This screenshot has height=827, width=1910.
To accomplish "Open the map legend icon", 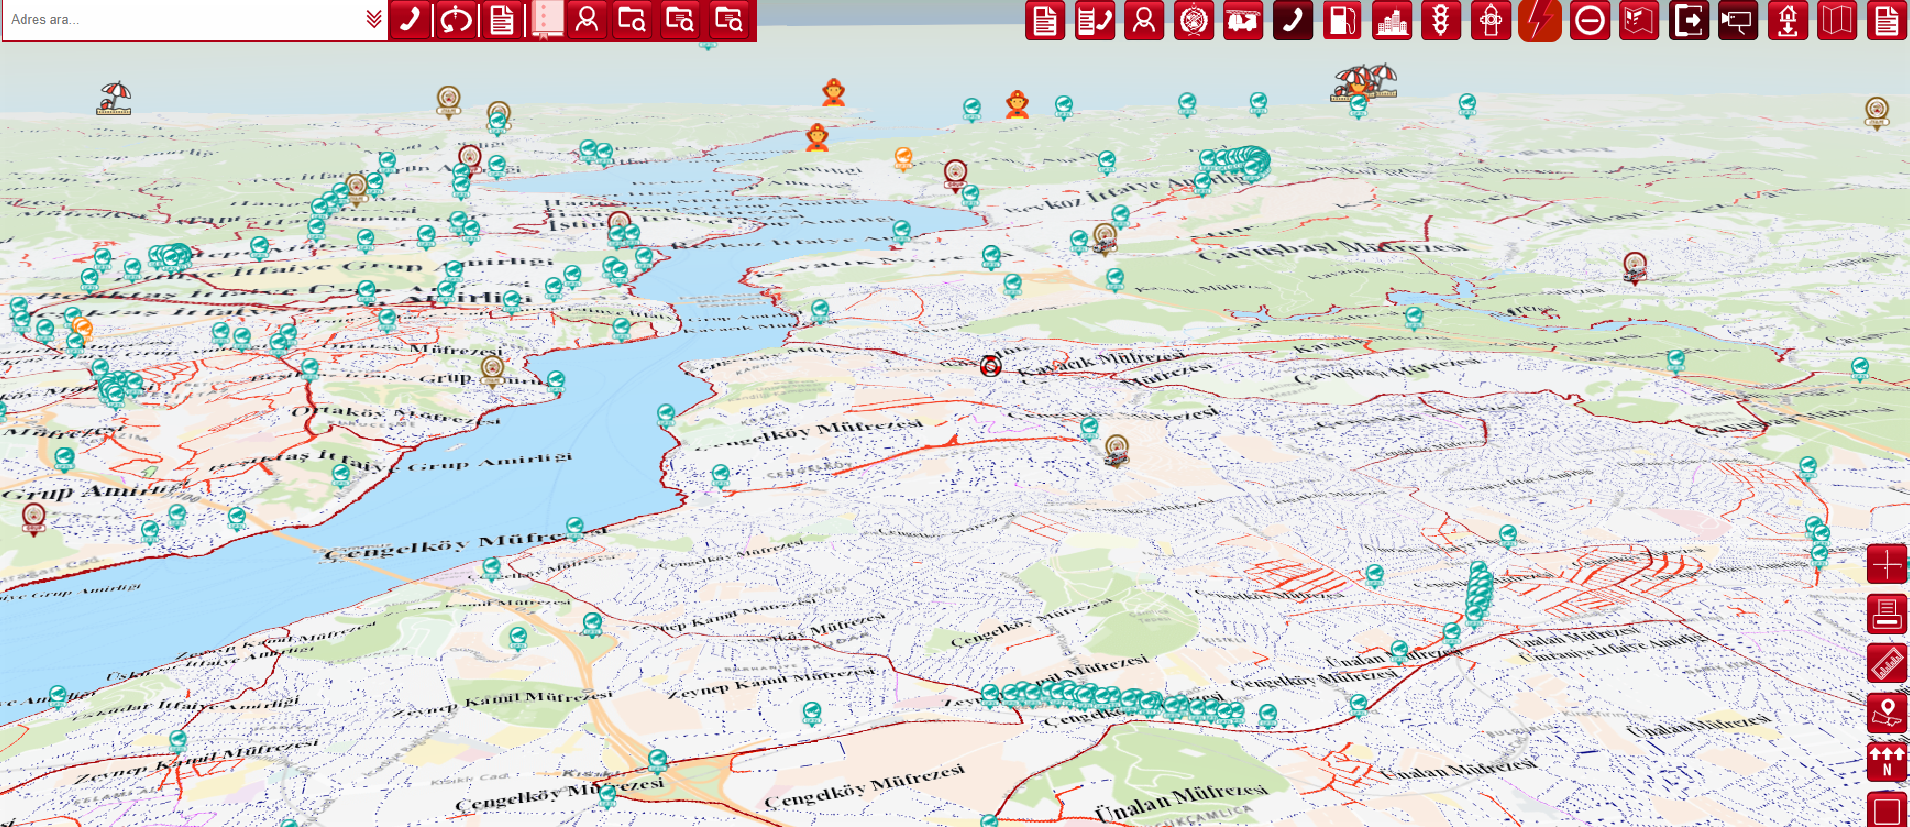I will 1639,20.
